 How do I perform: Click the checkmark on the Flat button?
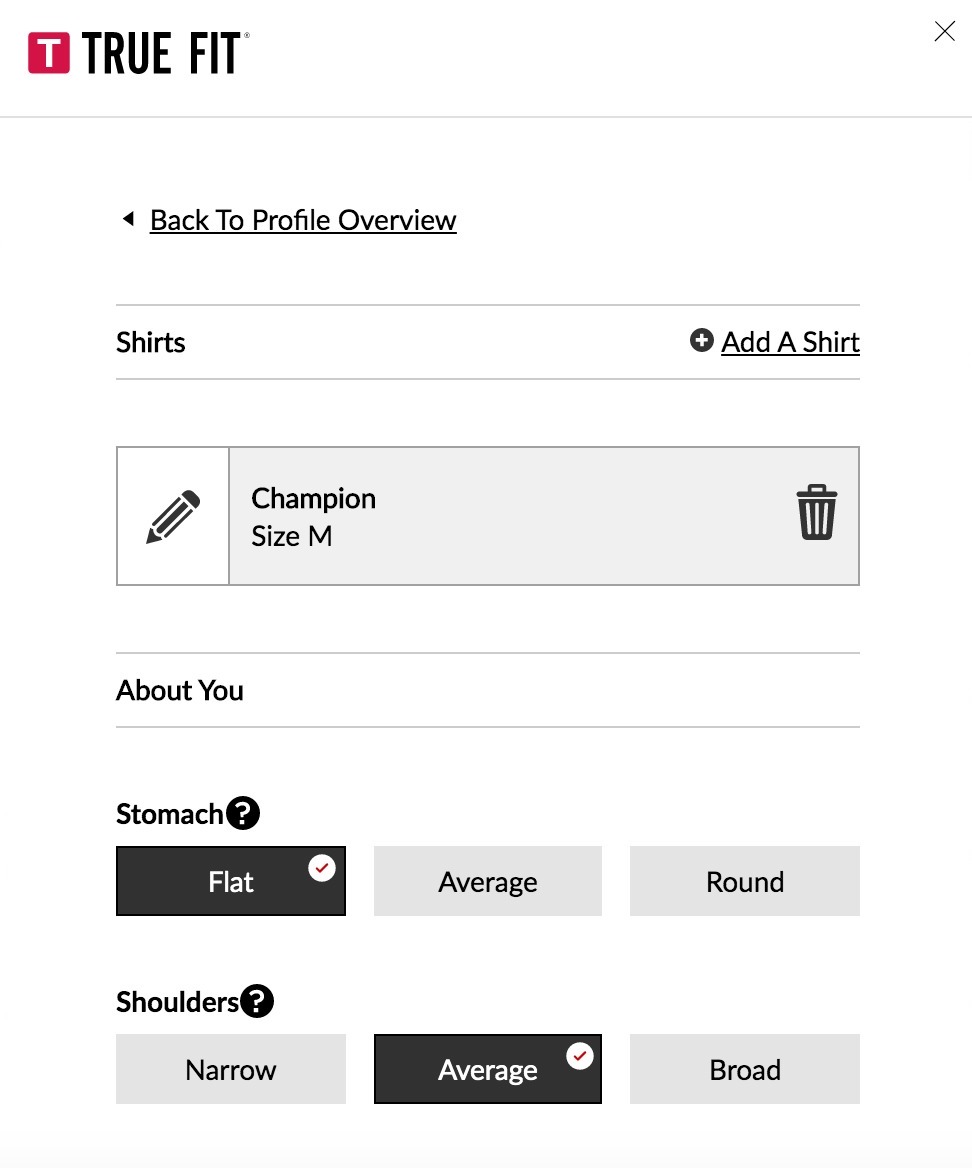click(321, 868)
